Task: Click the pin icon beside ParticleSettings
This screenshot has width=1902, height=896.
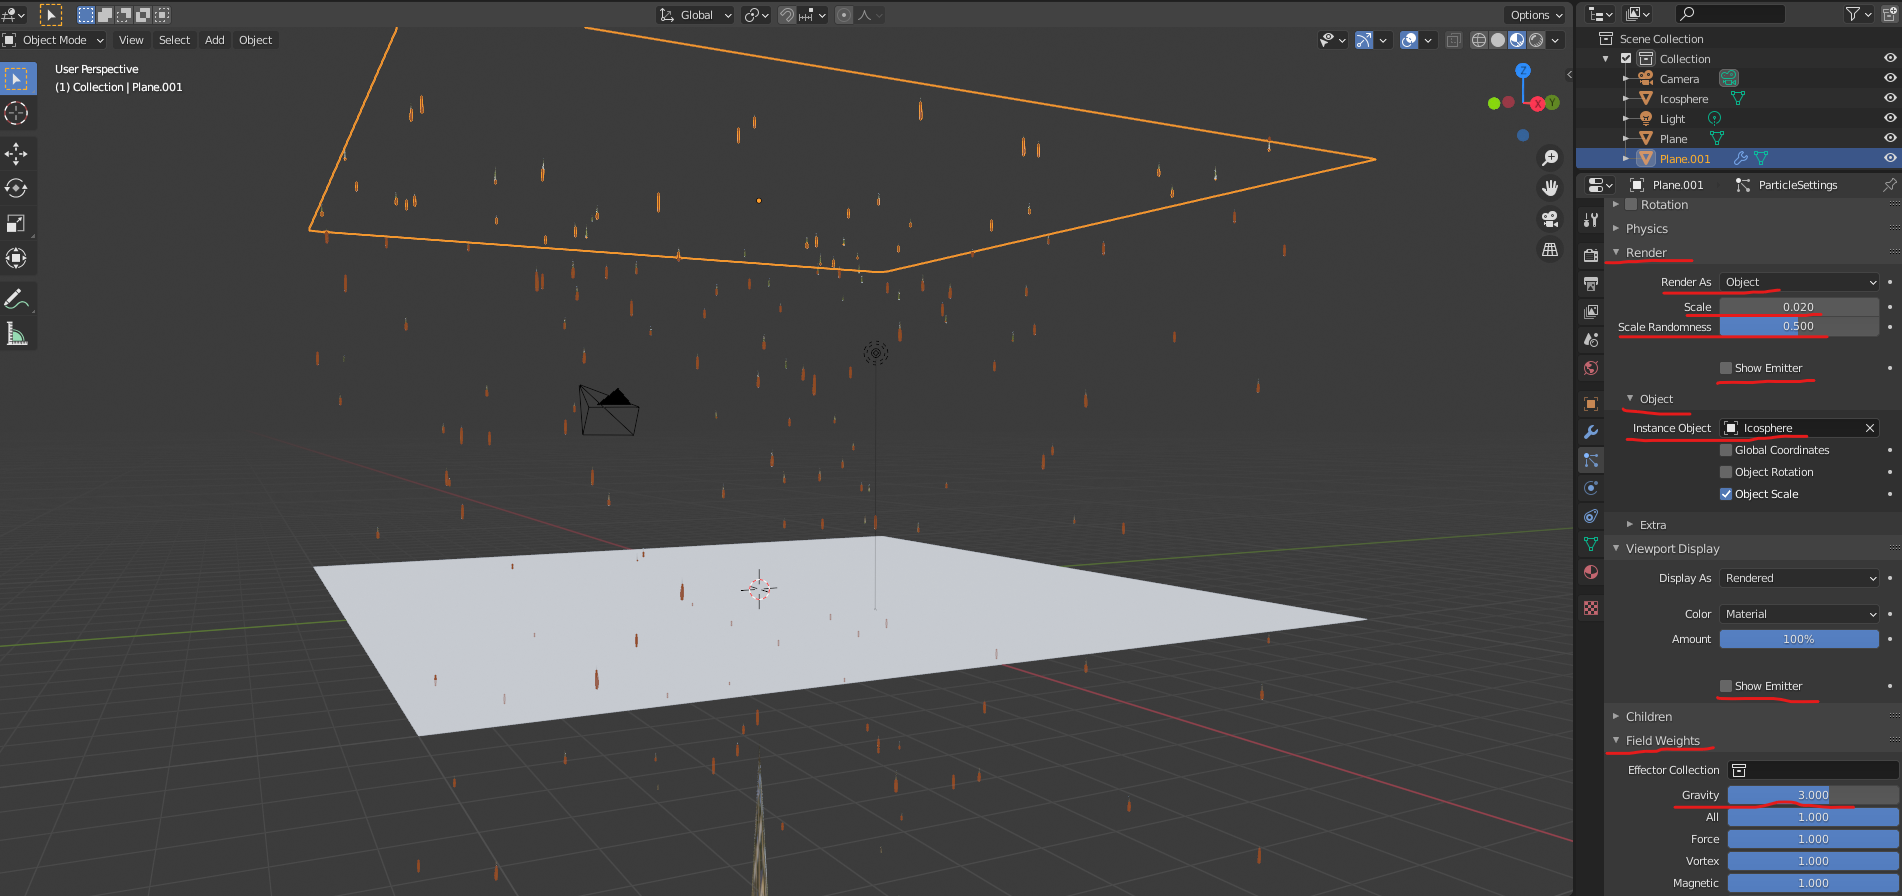Action: pos(1889,185)
